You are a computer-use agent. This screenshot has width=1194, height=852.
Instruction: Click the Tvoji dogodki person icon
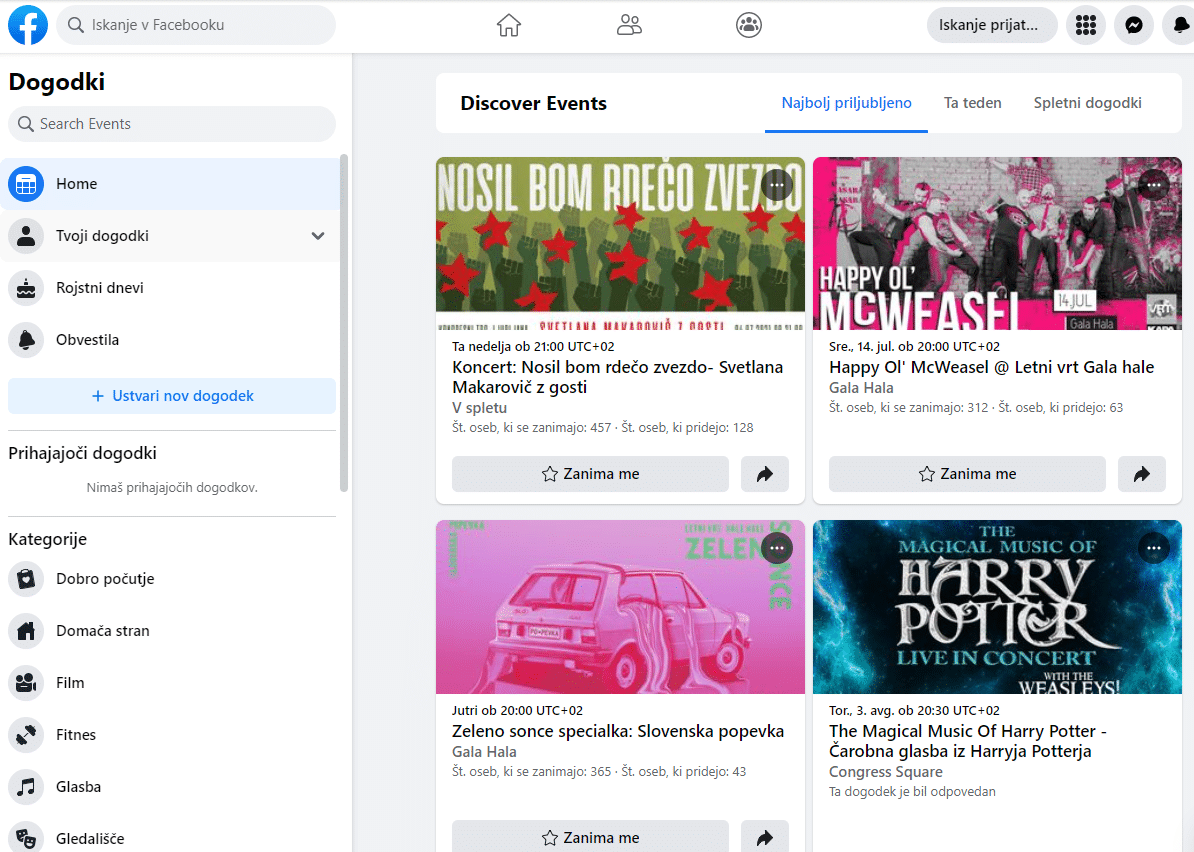click(26, 236)
